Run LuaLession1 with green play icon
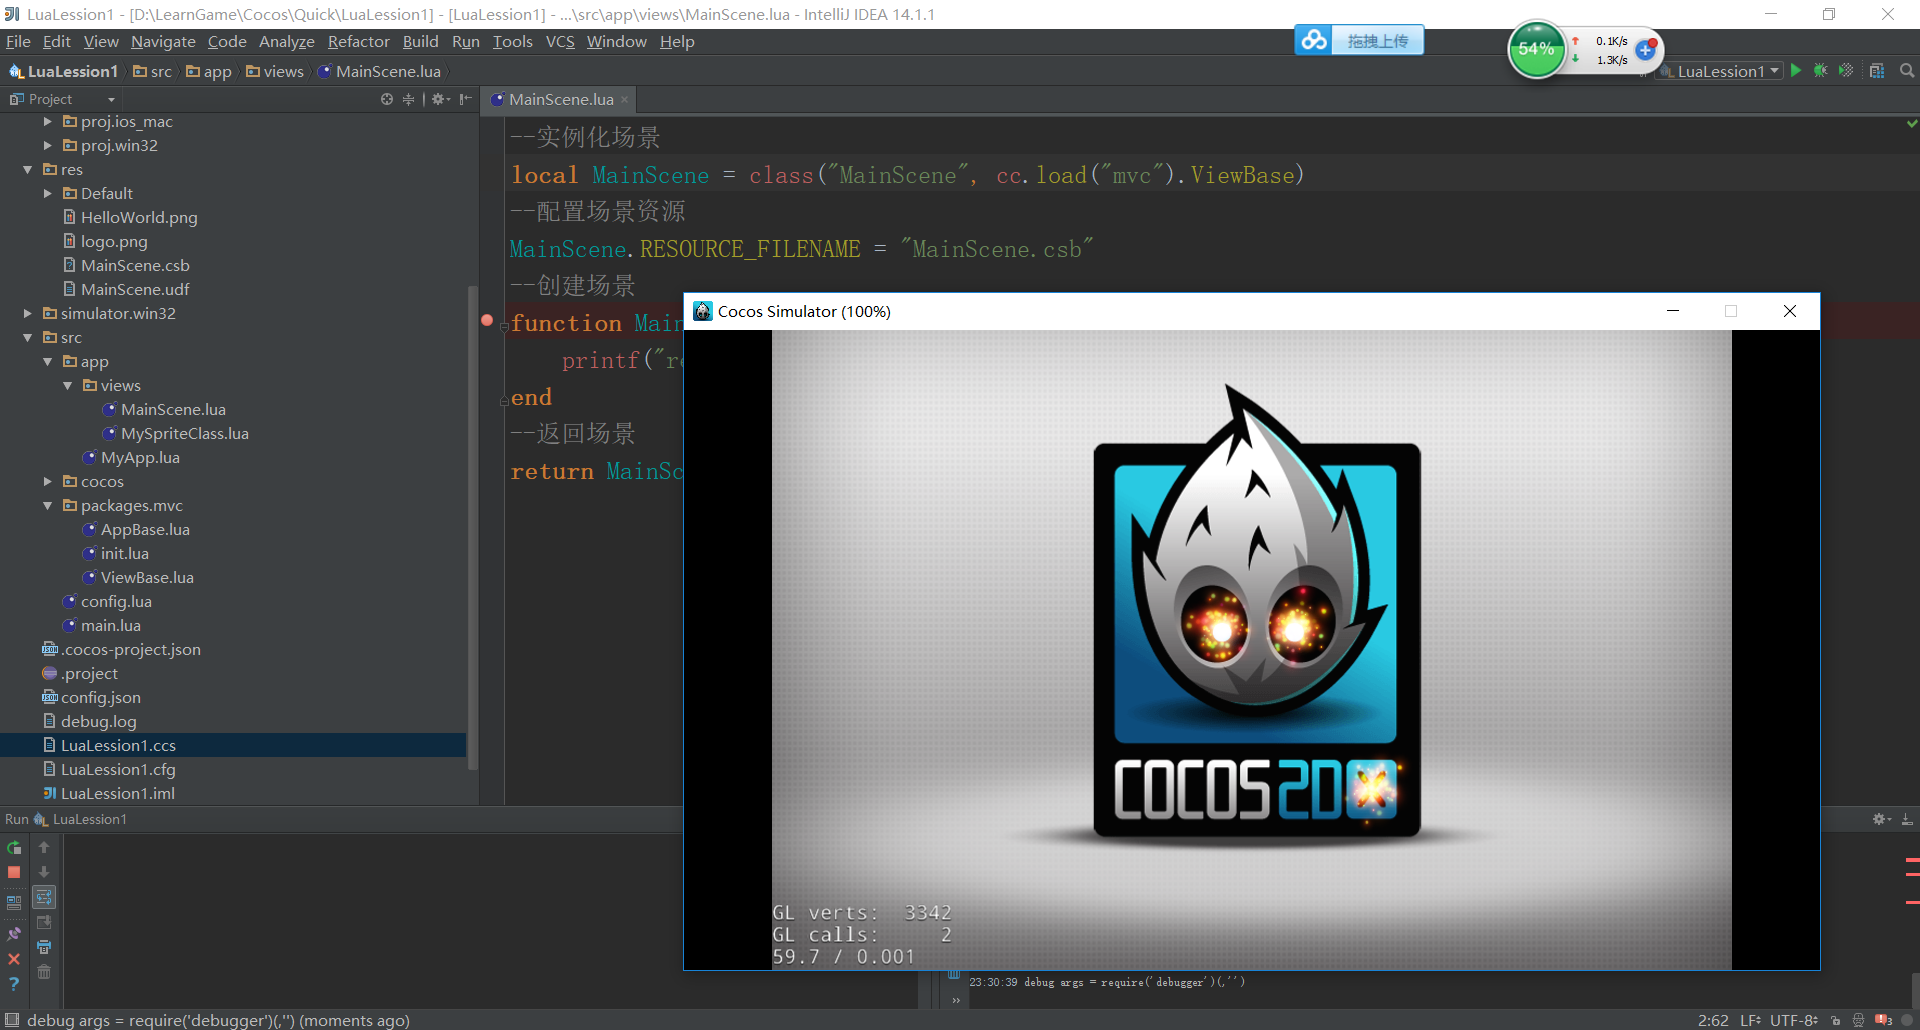The width and height of the screenshot is (1920, 1030). [1796, 71]
